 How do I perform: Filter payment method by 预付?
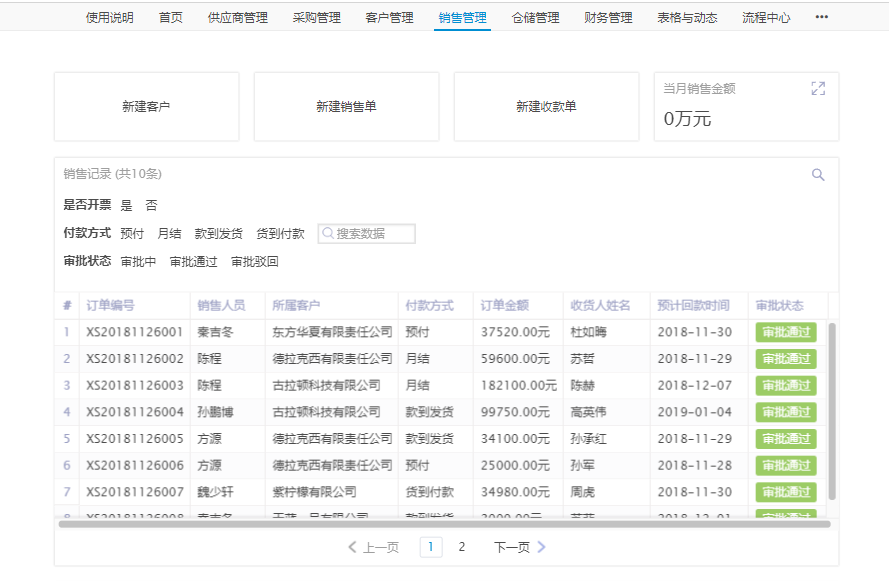pos(132,234)
